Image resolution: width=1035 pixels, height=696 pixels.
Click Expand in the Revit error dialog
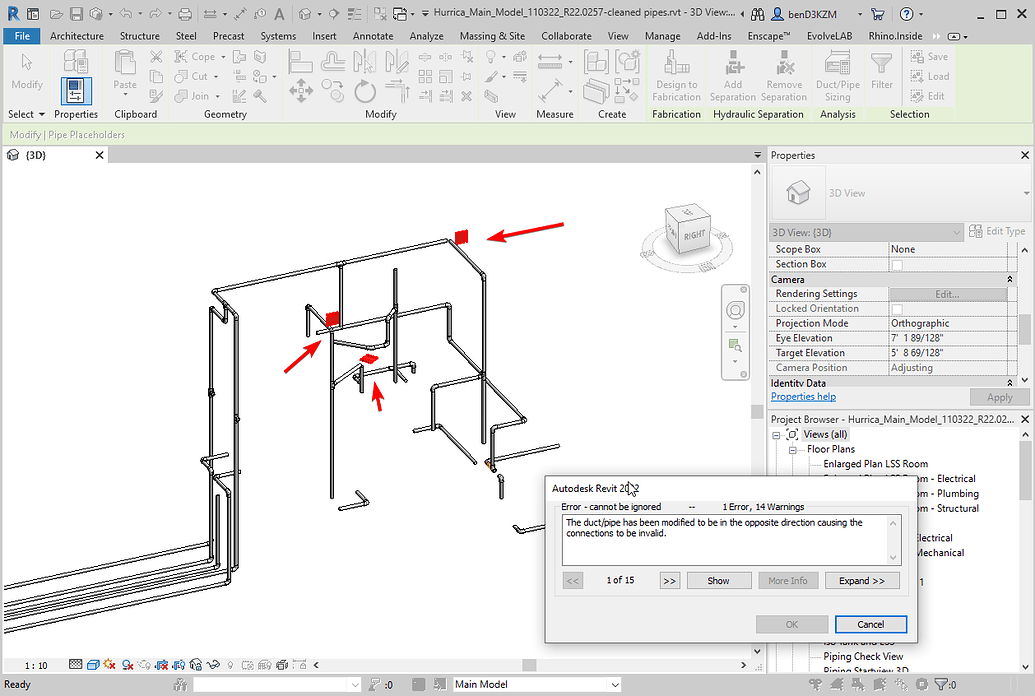coord(862,580)
